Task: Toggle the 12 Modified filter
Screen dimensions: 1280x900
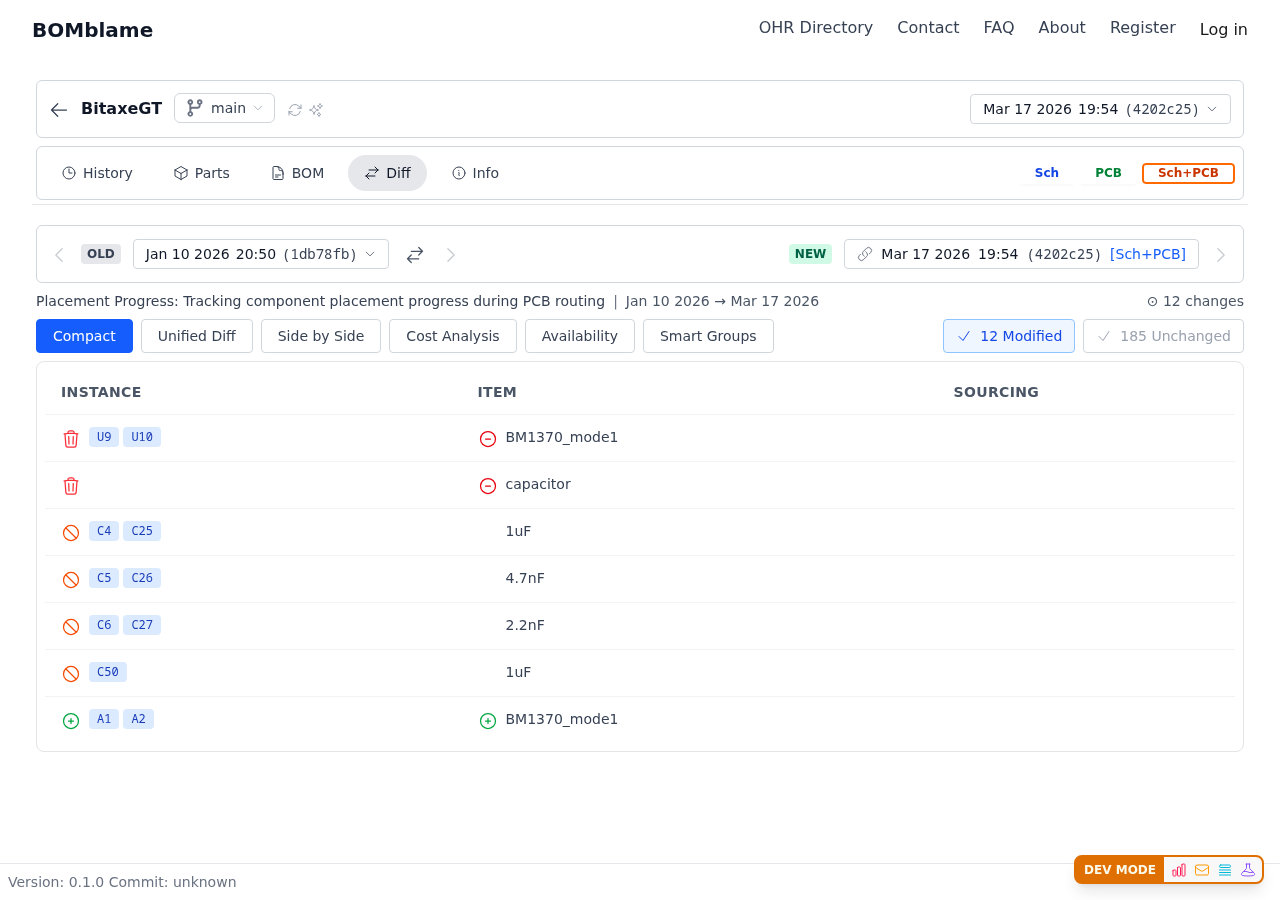Action: (1008, 336)
